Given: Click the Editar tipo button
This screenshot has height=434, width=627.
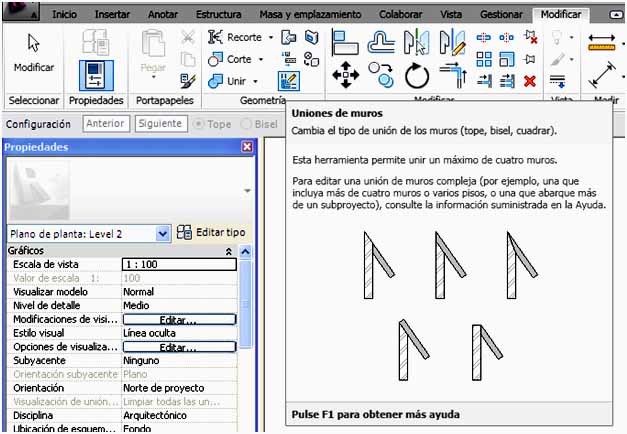Looking at the screenshot, I should (211, 232).
